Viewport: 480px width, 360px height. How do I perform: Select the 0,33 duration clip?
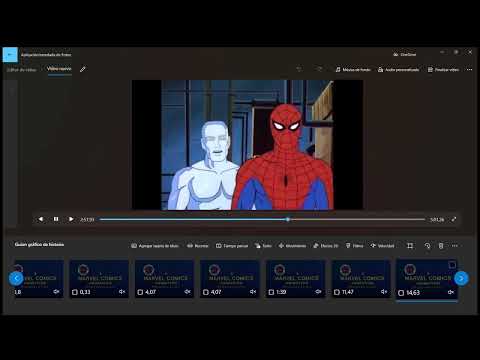click(x=99, y=279)
